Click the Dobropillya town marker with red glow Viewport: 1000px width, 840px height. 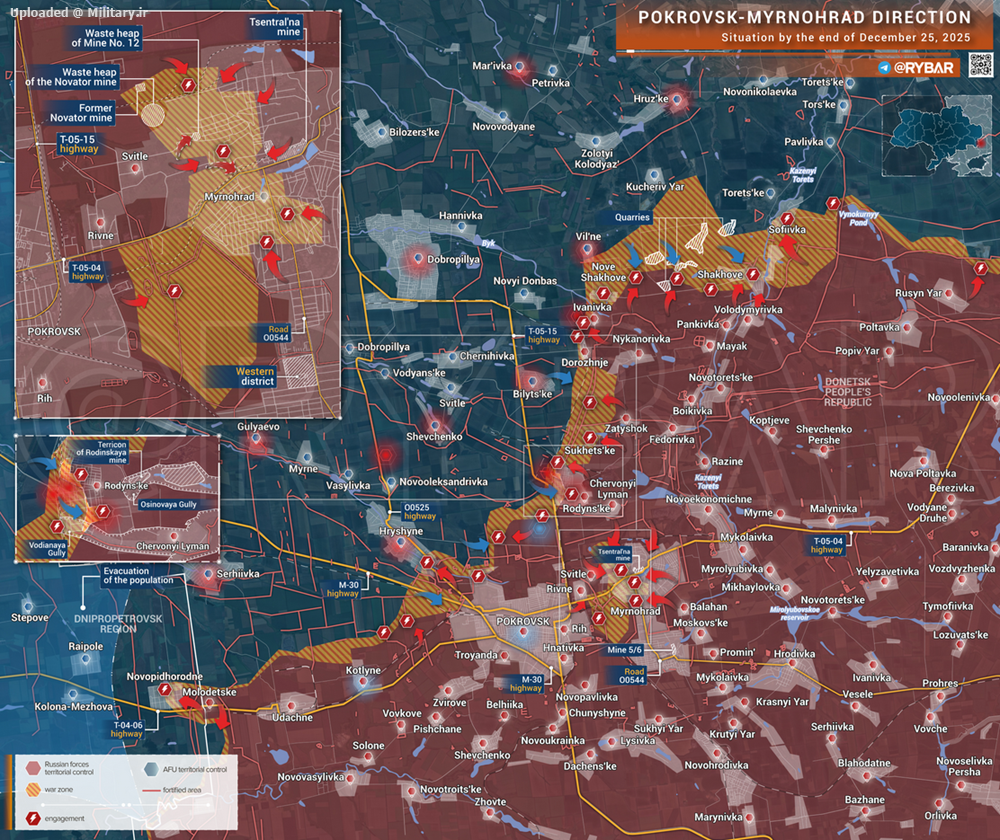(419, 259)
